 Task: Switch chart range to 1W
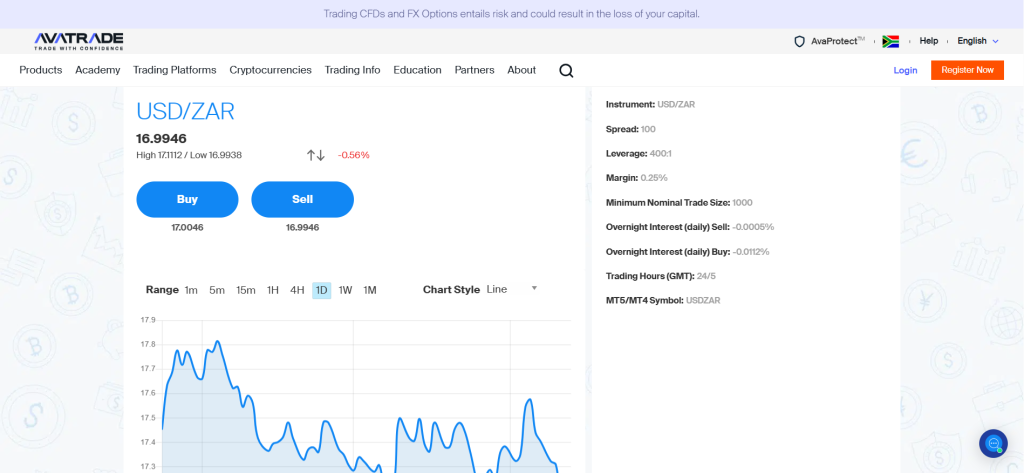coord(345,290)
